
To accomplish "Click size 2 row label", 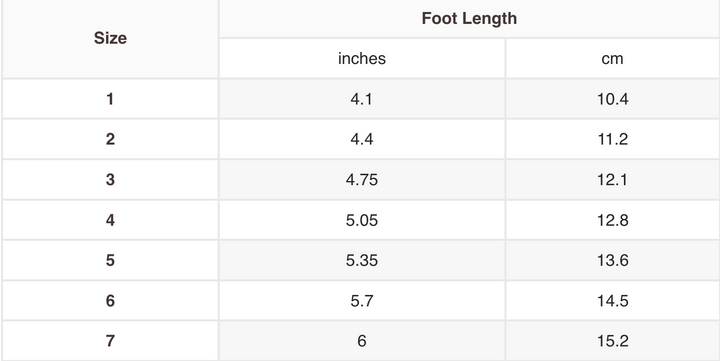I will point(110,139).
